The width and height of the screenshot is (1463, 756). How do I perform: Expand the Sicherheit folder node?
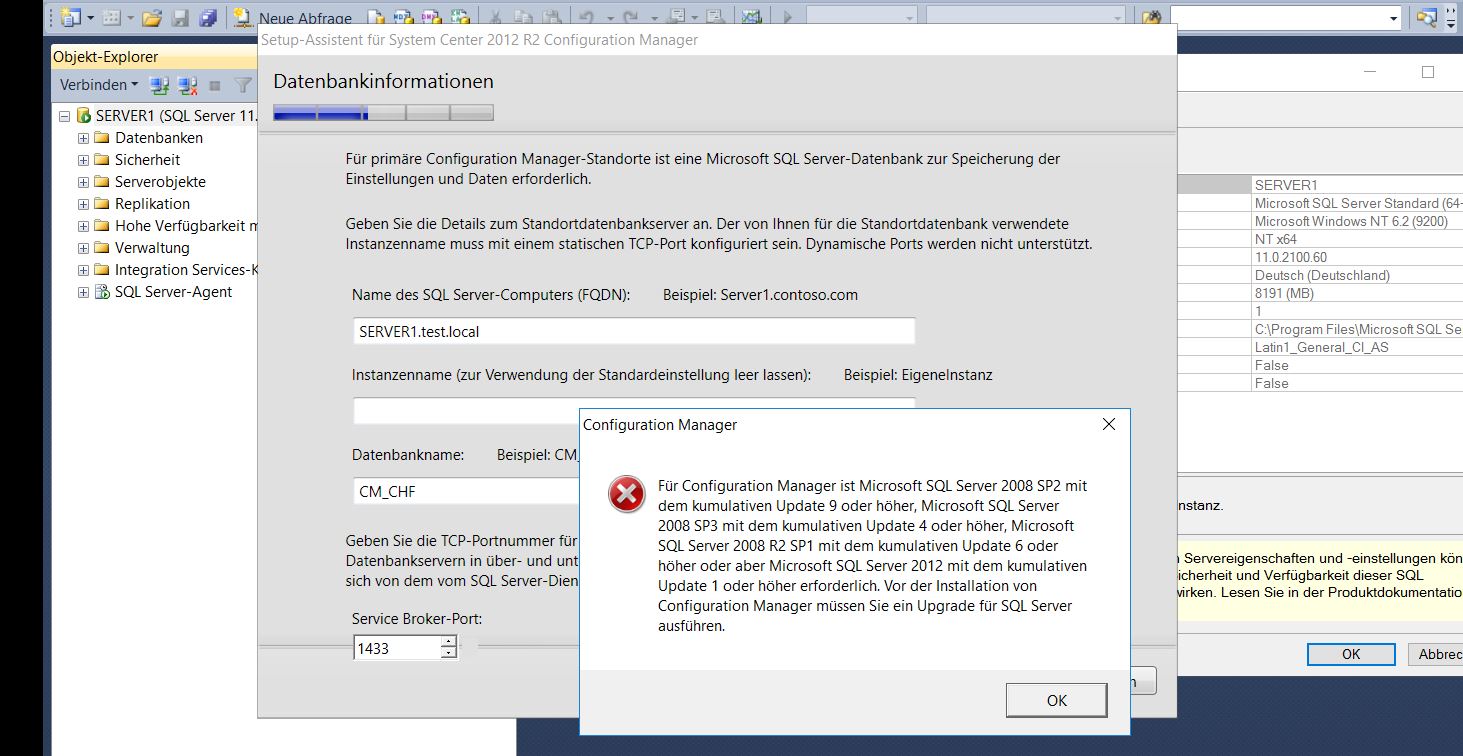pos(84,160)
